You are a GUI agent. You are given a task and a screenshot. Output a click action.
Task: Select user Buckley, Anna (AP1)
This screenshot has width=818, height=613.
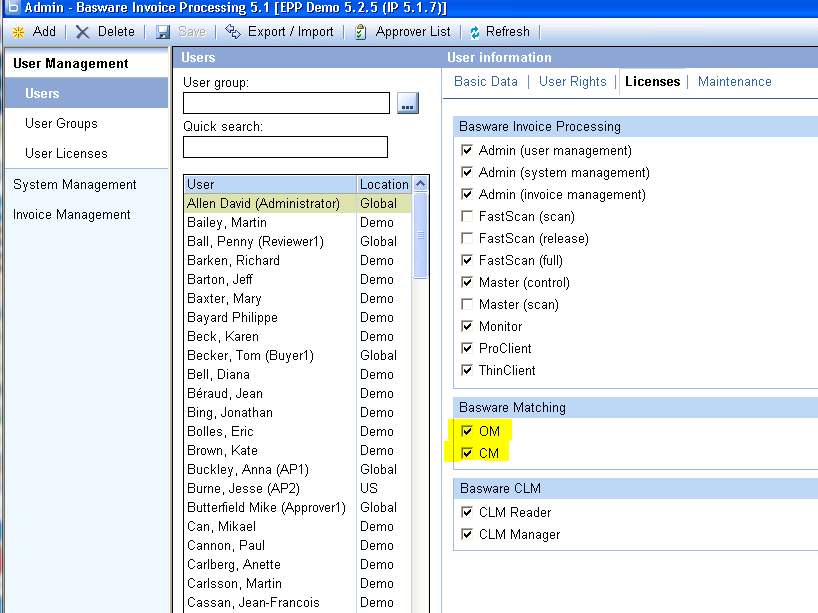tap(298, 470)
